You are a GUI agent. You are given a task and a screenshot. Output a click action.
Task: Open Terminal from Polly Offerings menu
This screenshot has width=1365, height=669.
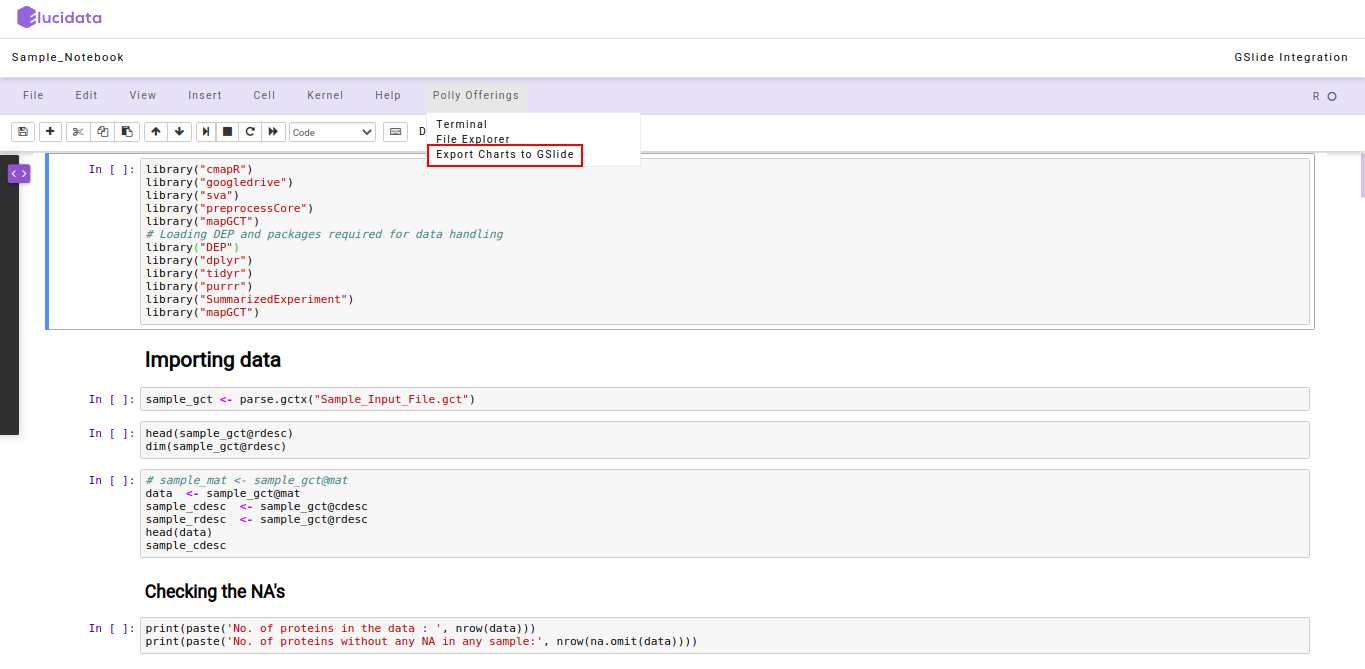(x=461, y=123)
